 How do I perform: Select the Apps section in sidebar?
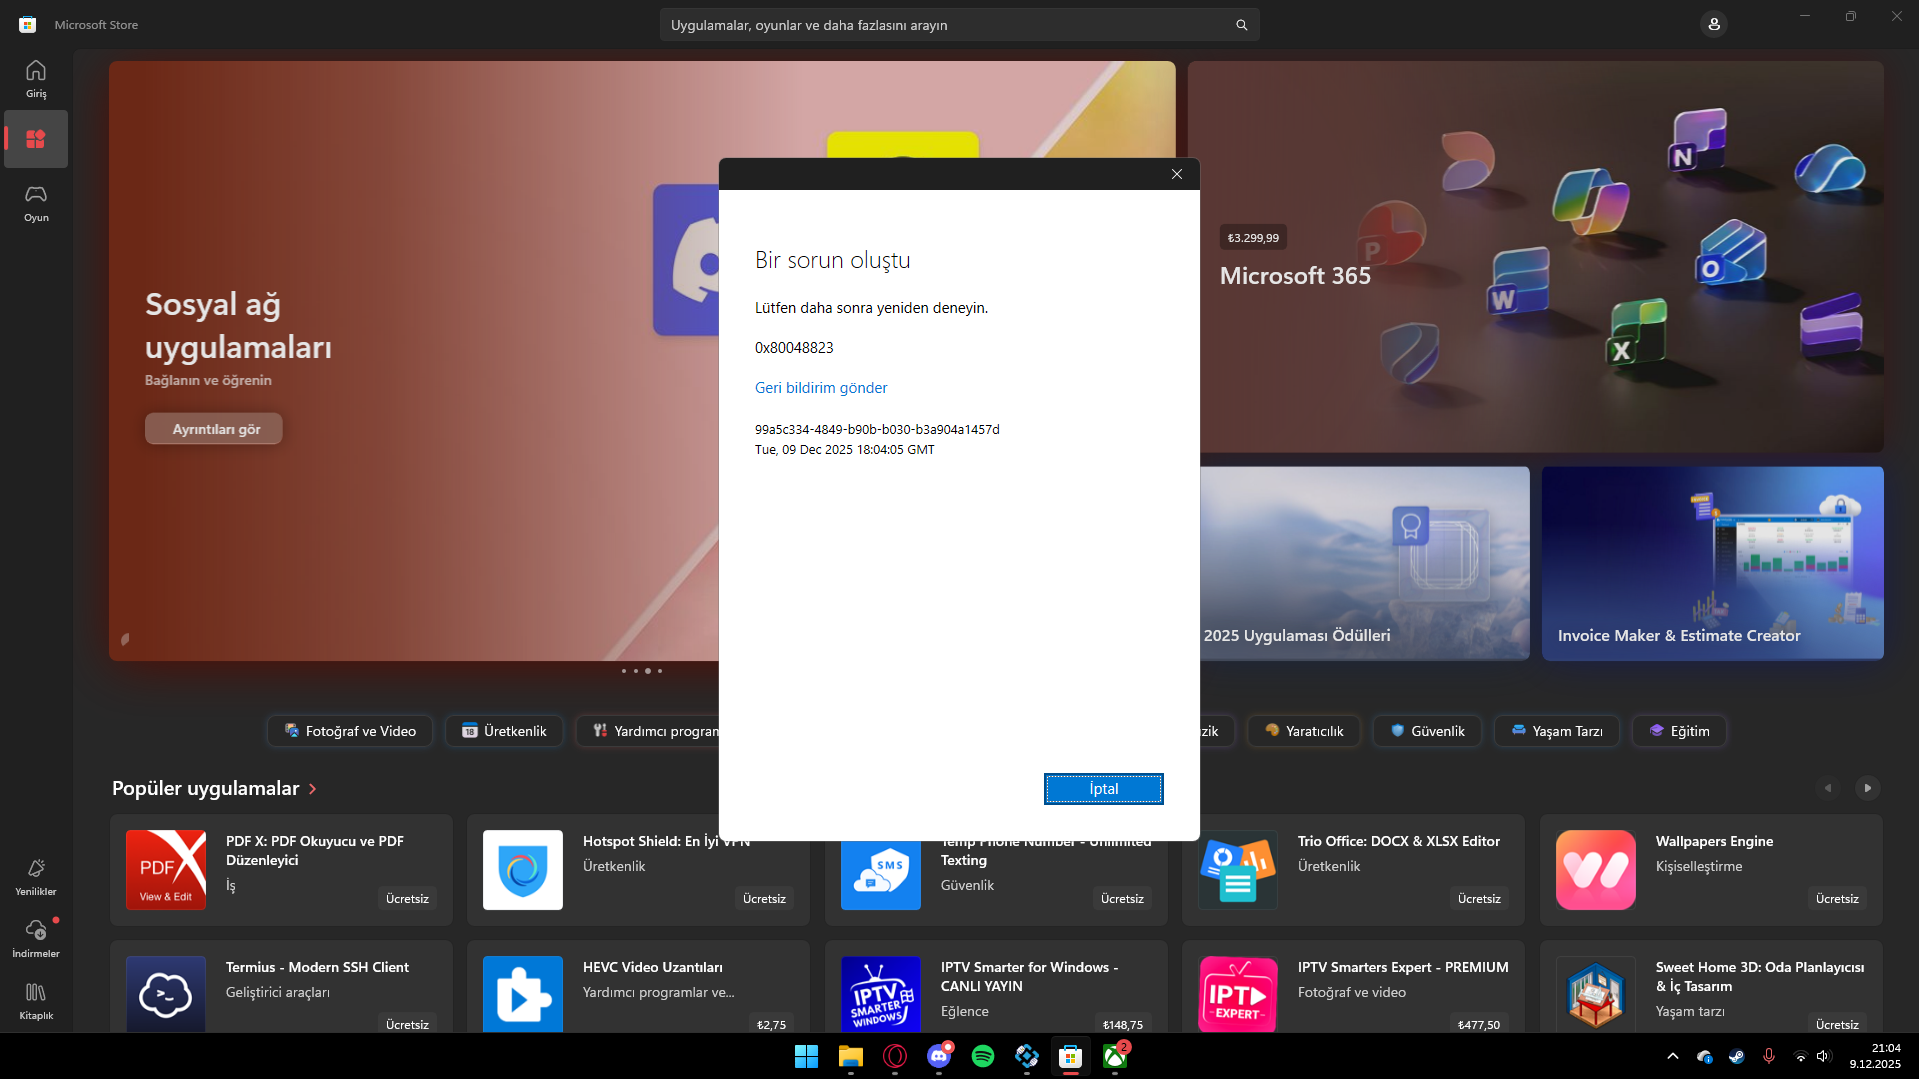point(36,139)
